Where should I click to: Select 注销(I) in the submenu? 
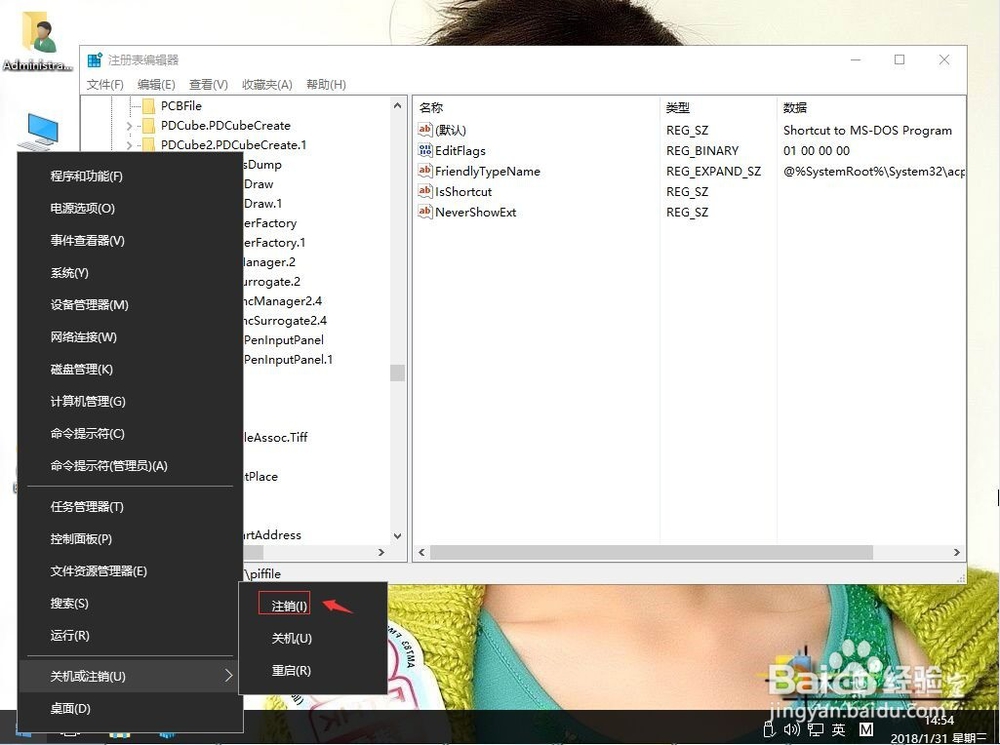(313, 605)
